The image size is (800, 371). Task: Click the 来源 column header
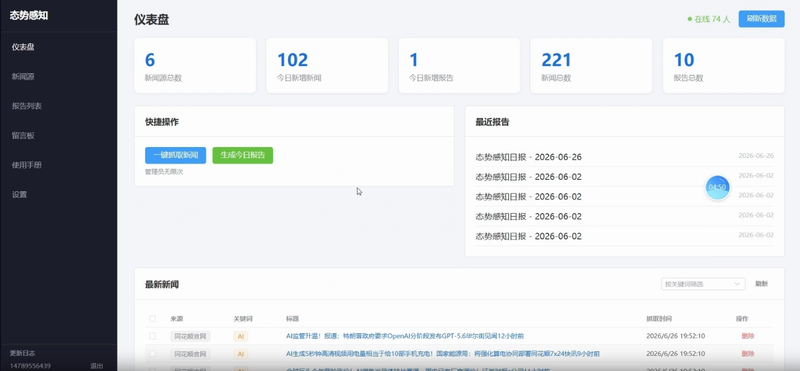pyautogui.click(x=177, y=318)
